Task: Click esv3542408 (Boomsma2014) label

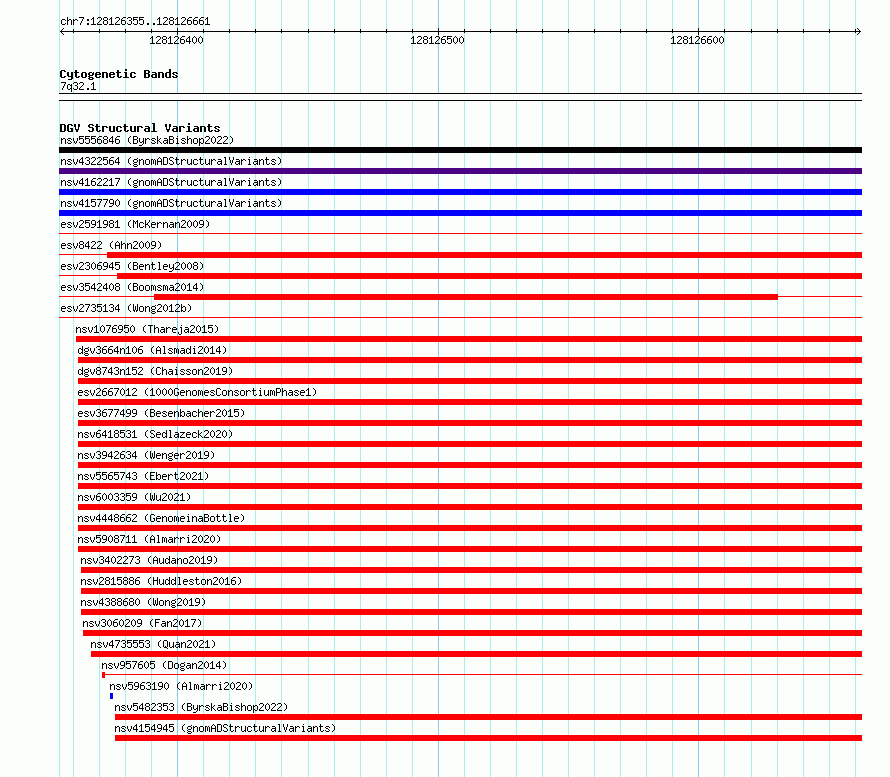Action: pos(132,287)
